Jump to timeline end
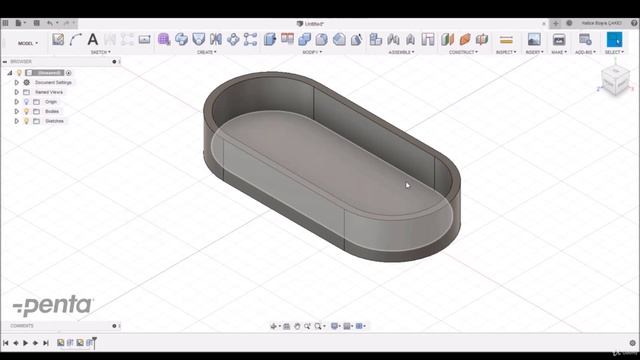Screen dimensions: 640x360 pos(46,343)
